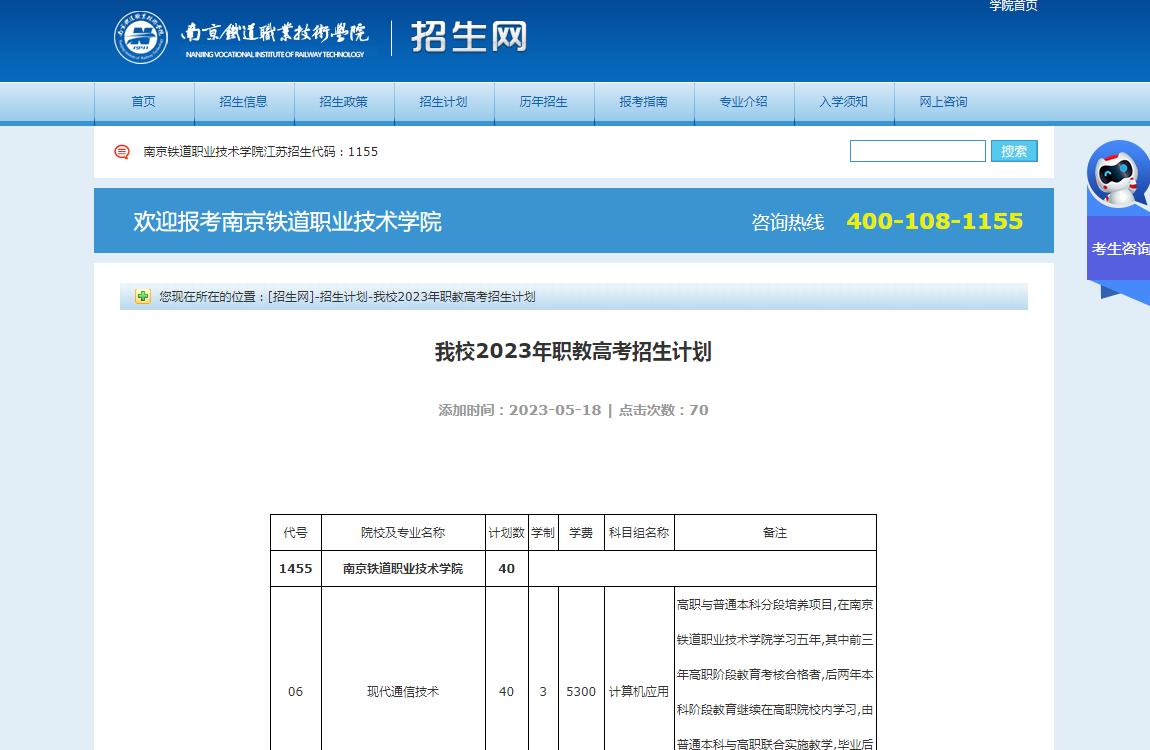Open the 报考指南 nav menu
1150x750 pixels.
(644, 102)
